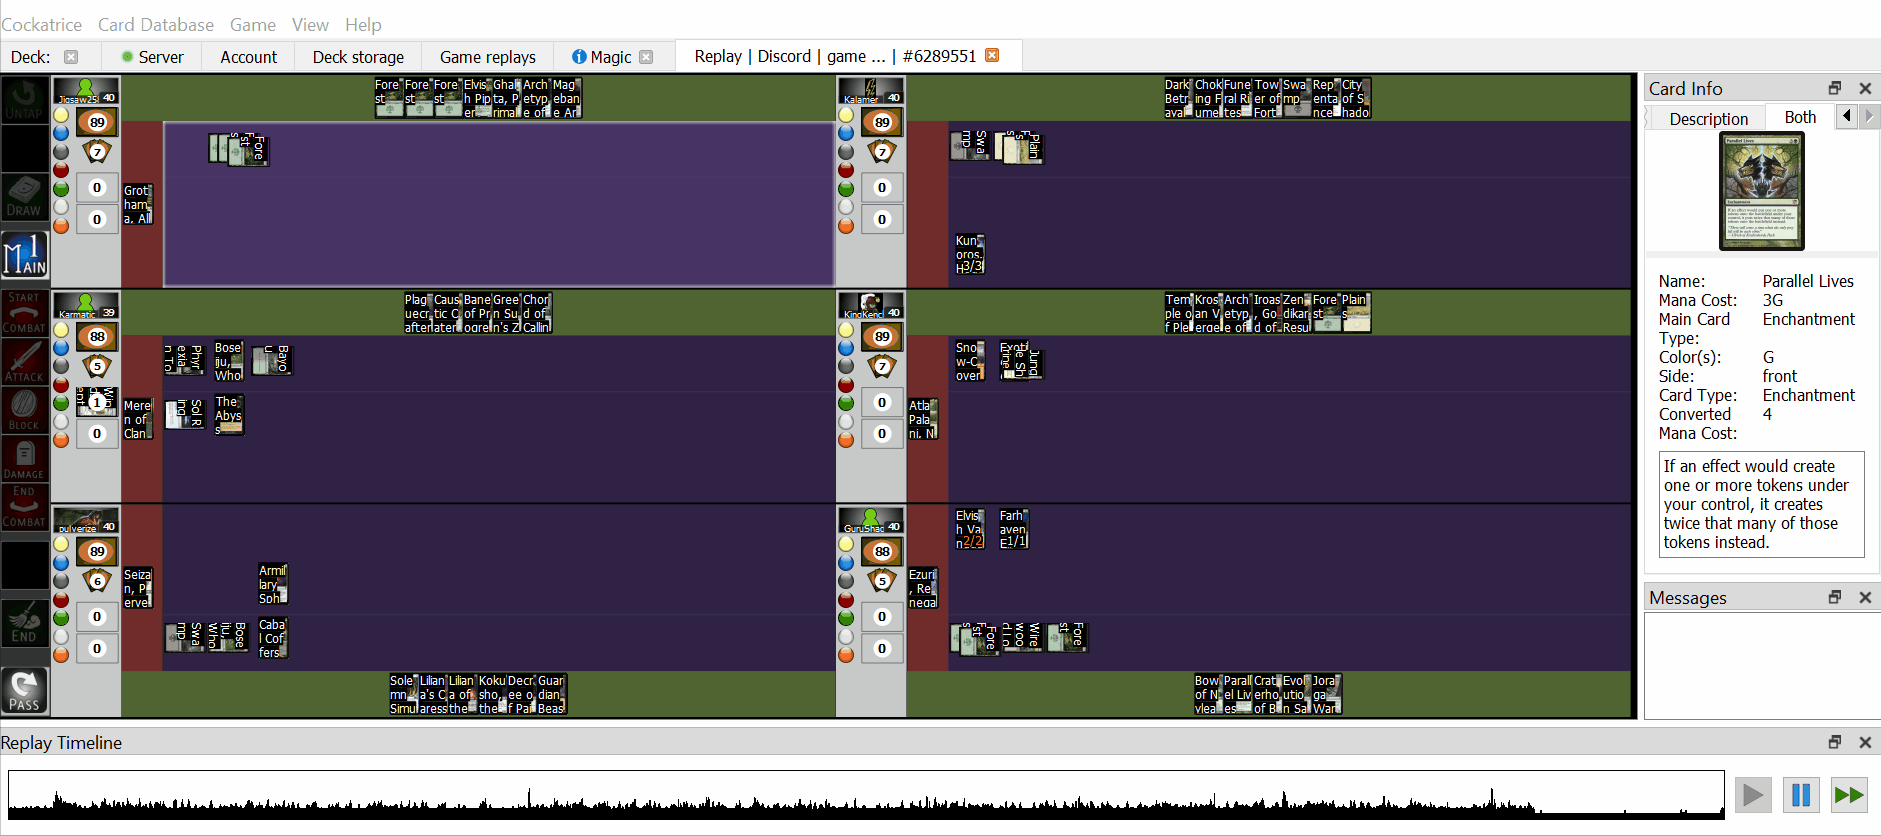Float the Replay Timeline panel
This screenshot has height=836, width=1881.
tap(1835, 742)
